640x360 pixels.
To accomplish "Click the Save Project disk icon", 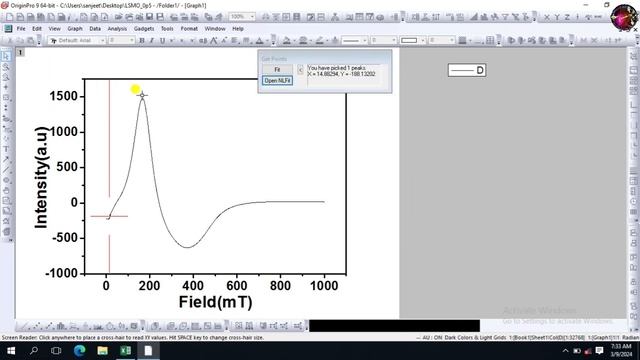I will click(x=149, y=17).
